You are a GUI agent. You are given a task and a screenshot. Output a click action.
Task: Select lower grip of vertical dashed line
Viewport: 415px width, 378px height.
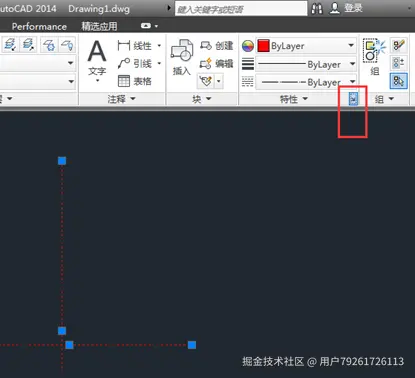click(x=62, y=331)
